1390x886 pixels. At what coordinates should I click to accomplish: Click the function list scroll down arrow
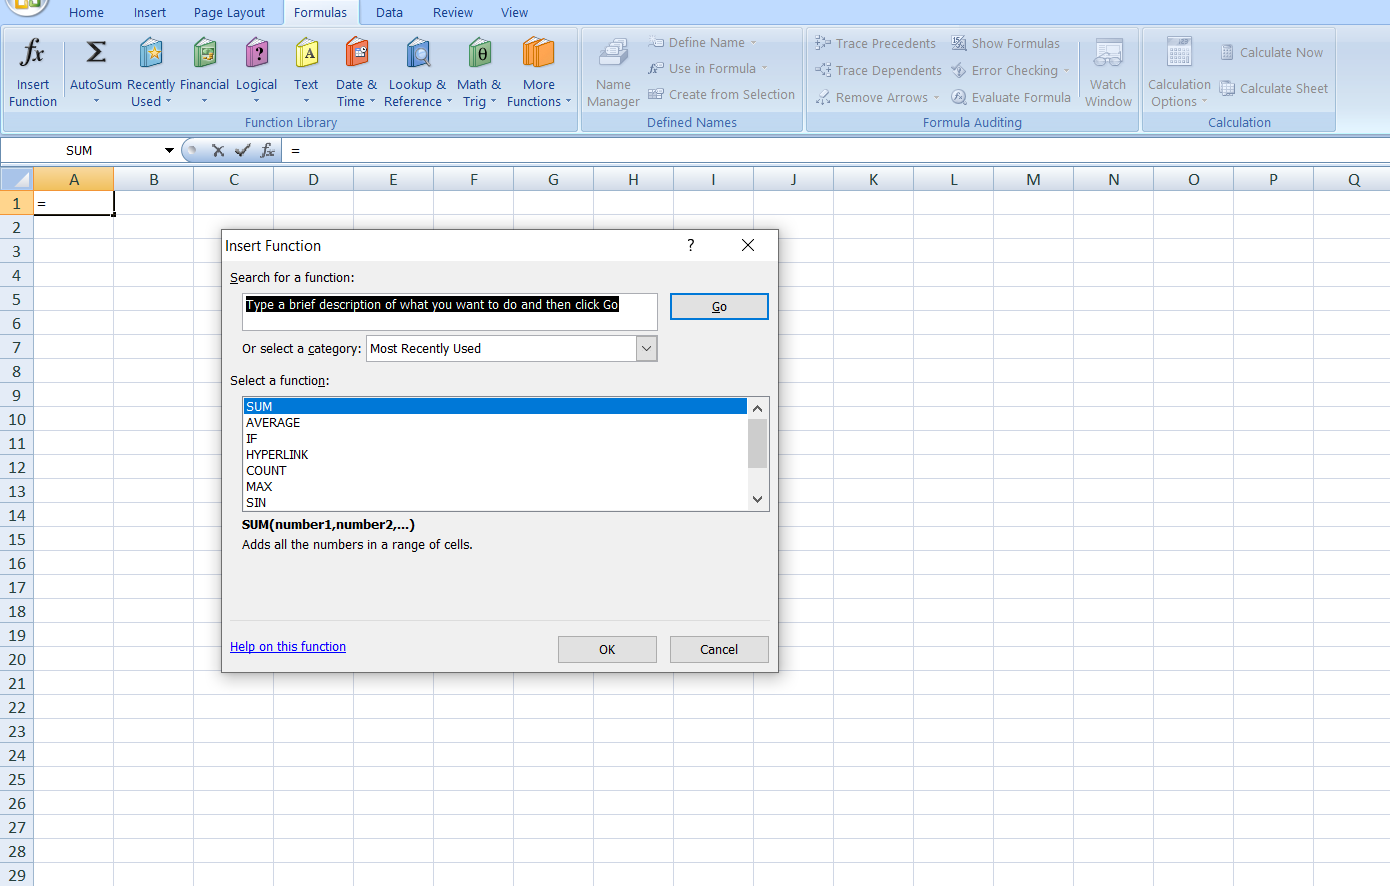757,499
